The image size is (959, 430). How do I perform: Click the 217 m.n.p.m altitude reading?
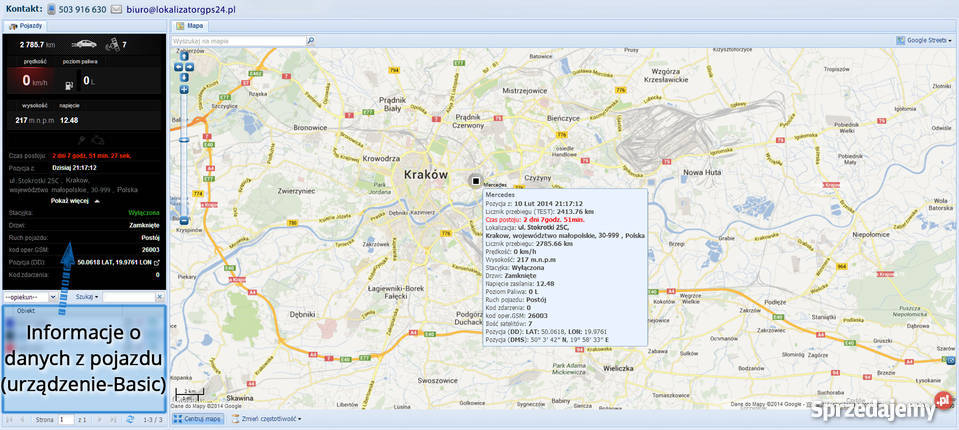tap(35, 120)
